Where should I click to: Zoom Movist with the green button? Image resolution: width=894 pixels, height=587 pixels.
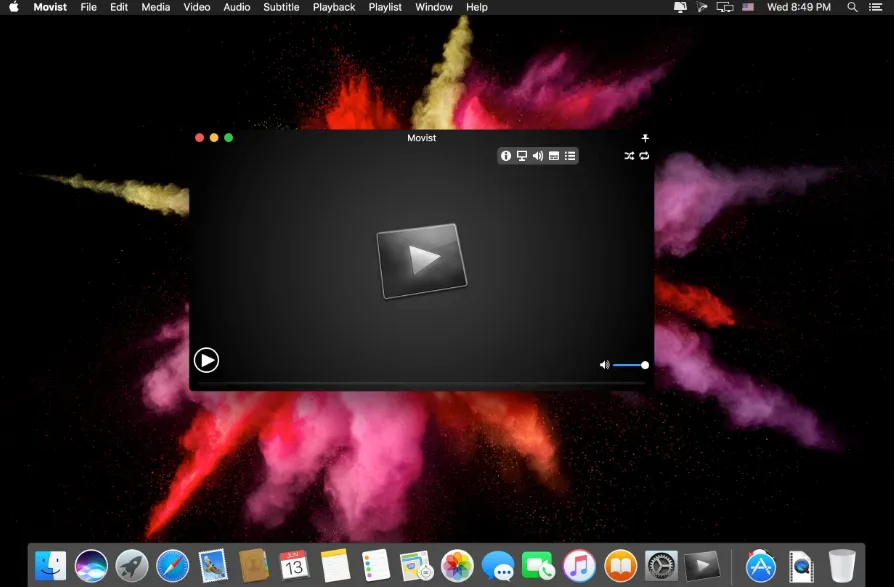229,138
